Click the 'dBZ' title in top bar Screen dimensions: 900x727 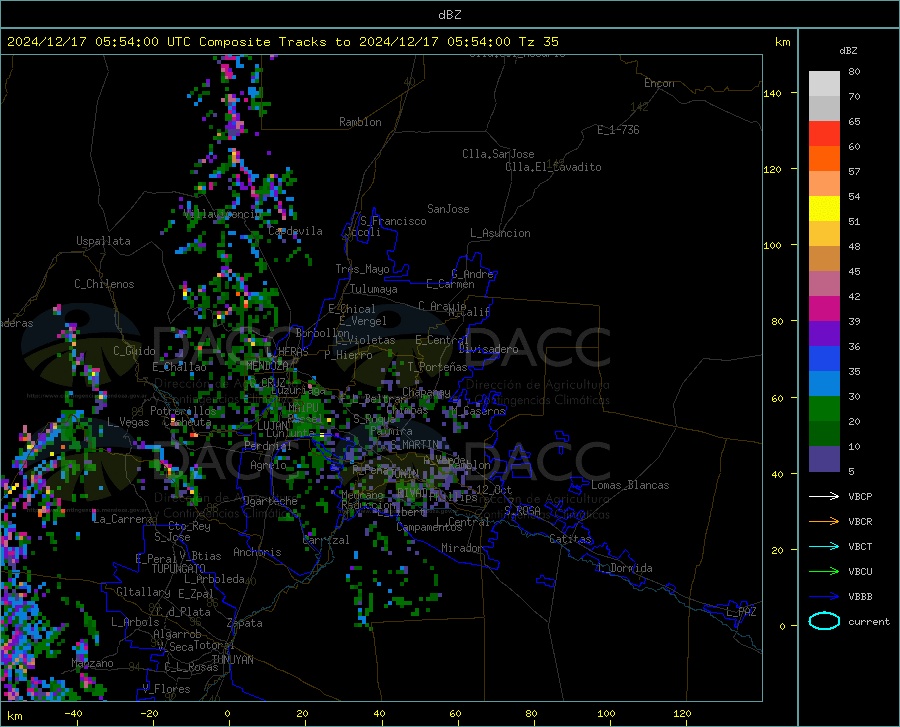pyautogui.click(x=449, y=15)
